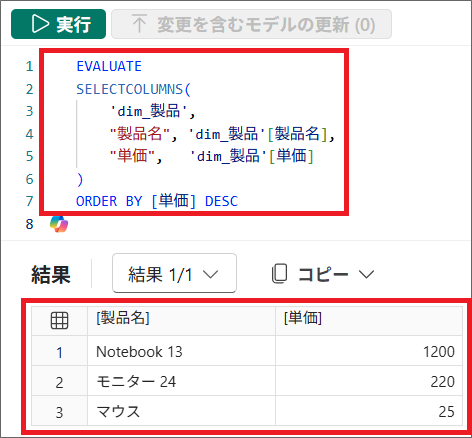Screen dimensions: 472x438
Task: Place cursor on ORDER BY [単価] DESC line
Action: [157, 201]
